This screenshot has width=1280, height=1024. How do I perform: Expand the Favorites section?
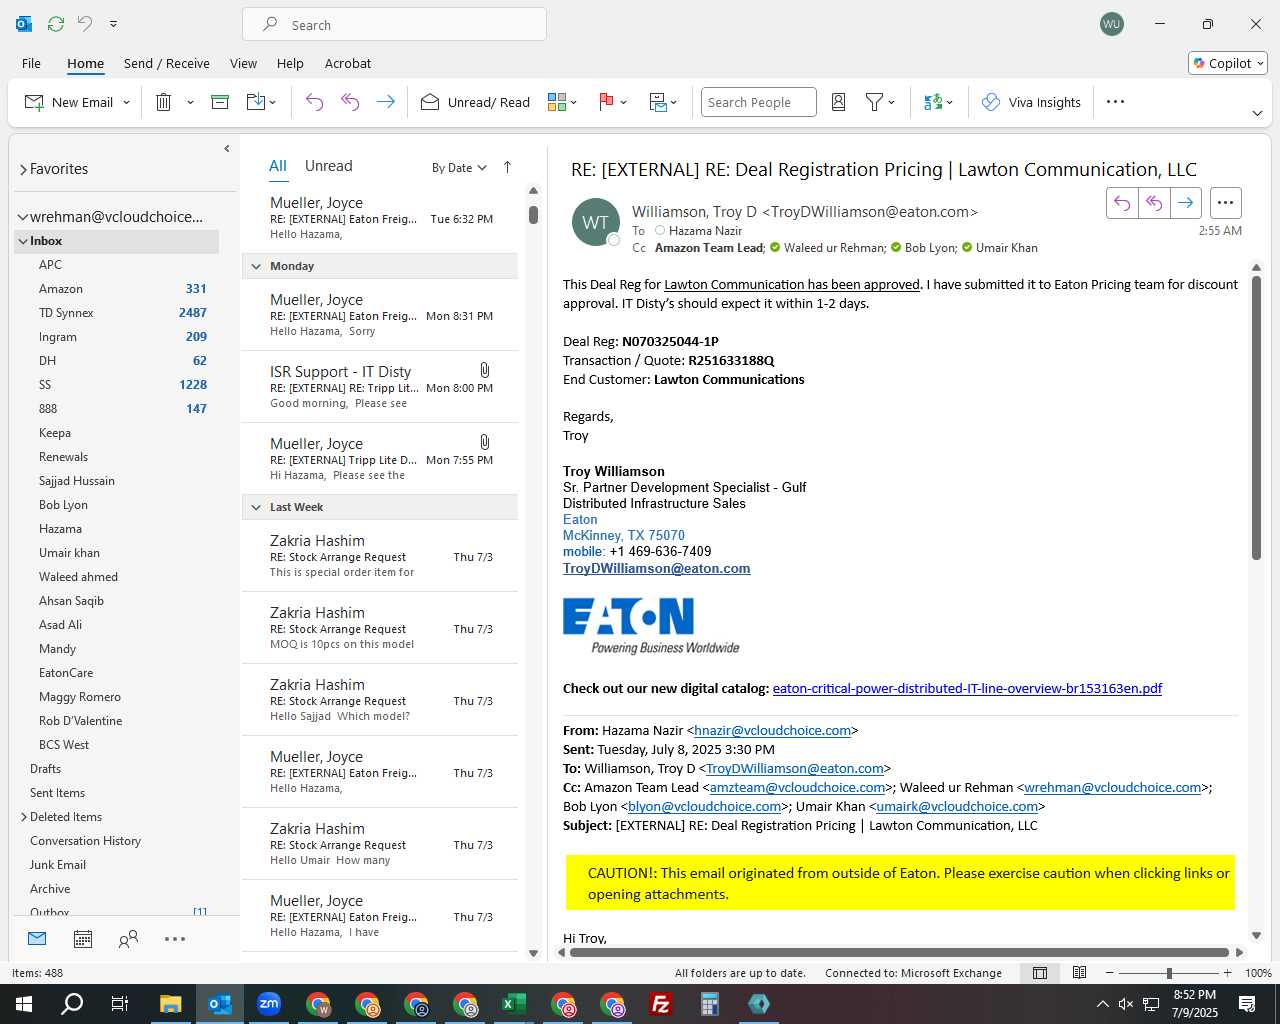[23, 170]
